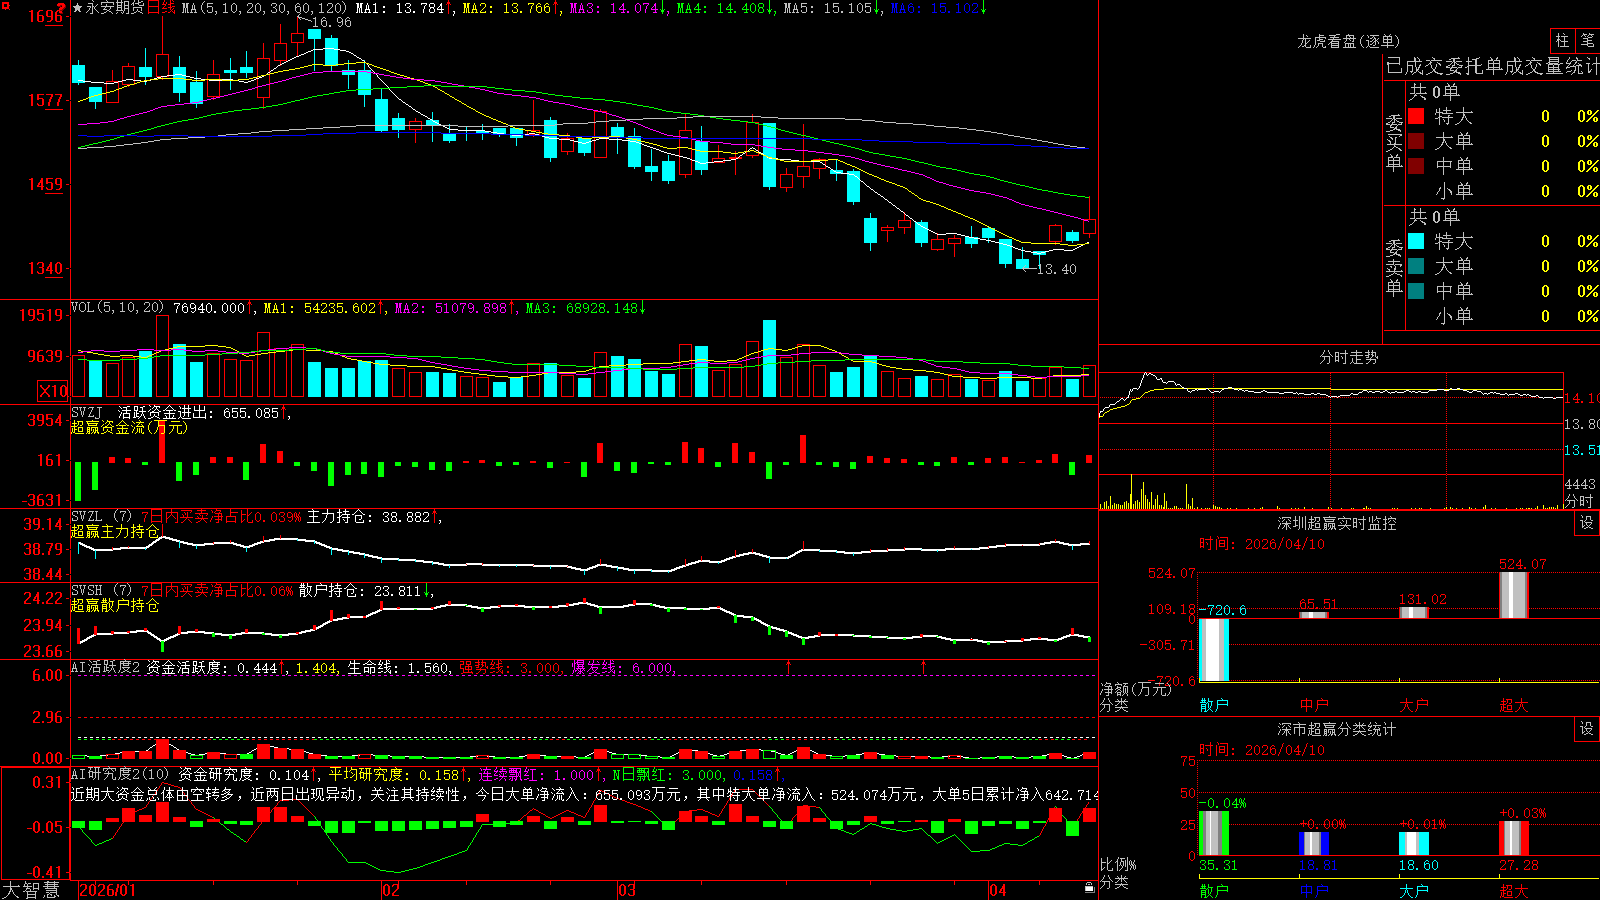Screen dimensions: 1600x900
Task: Click the 大单 sell-order teal swatch
Action: click(1416, 266)
